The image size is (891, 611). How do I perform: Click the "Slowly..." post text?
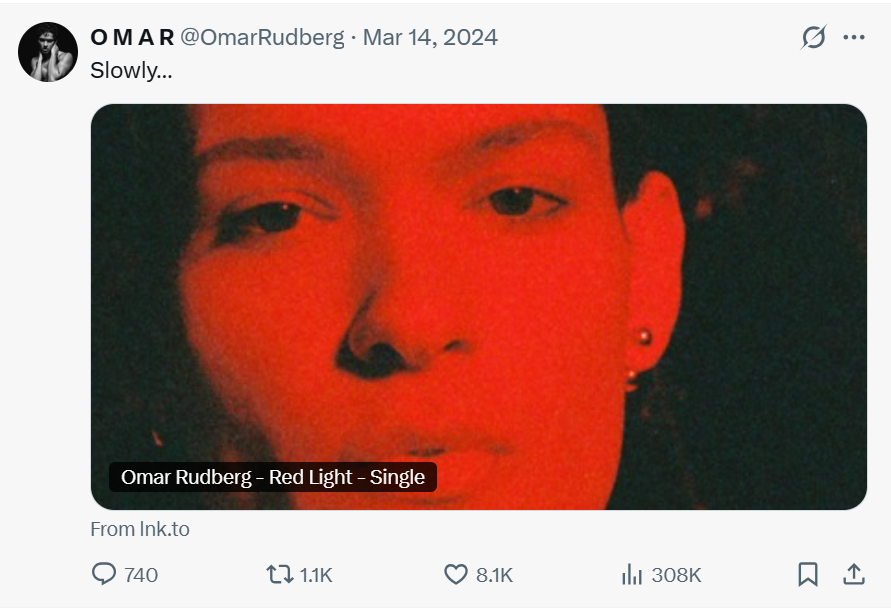tap(131, 71)
